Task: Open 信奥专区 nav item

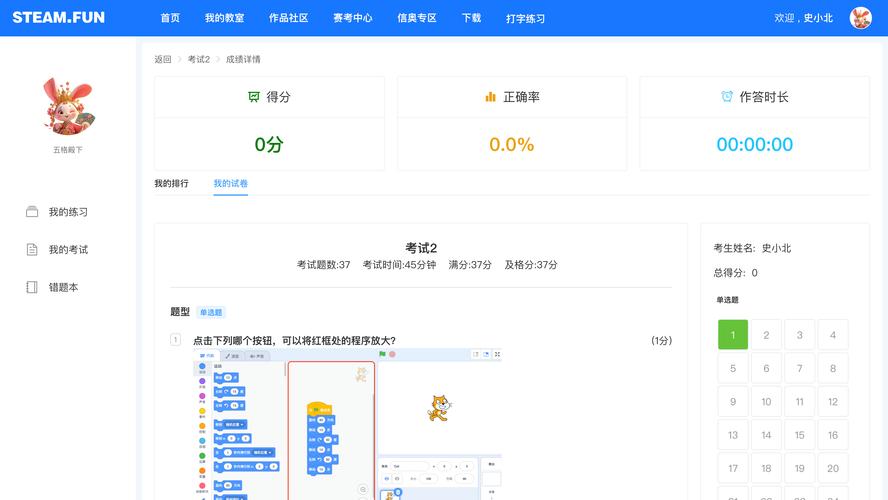Action: tap(417, 18)
